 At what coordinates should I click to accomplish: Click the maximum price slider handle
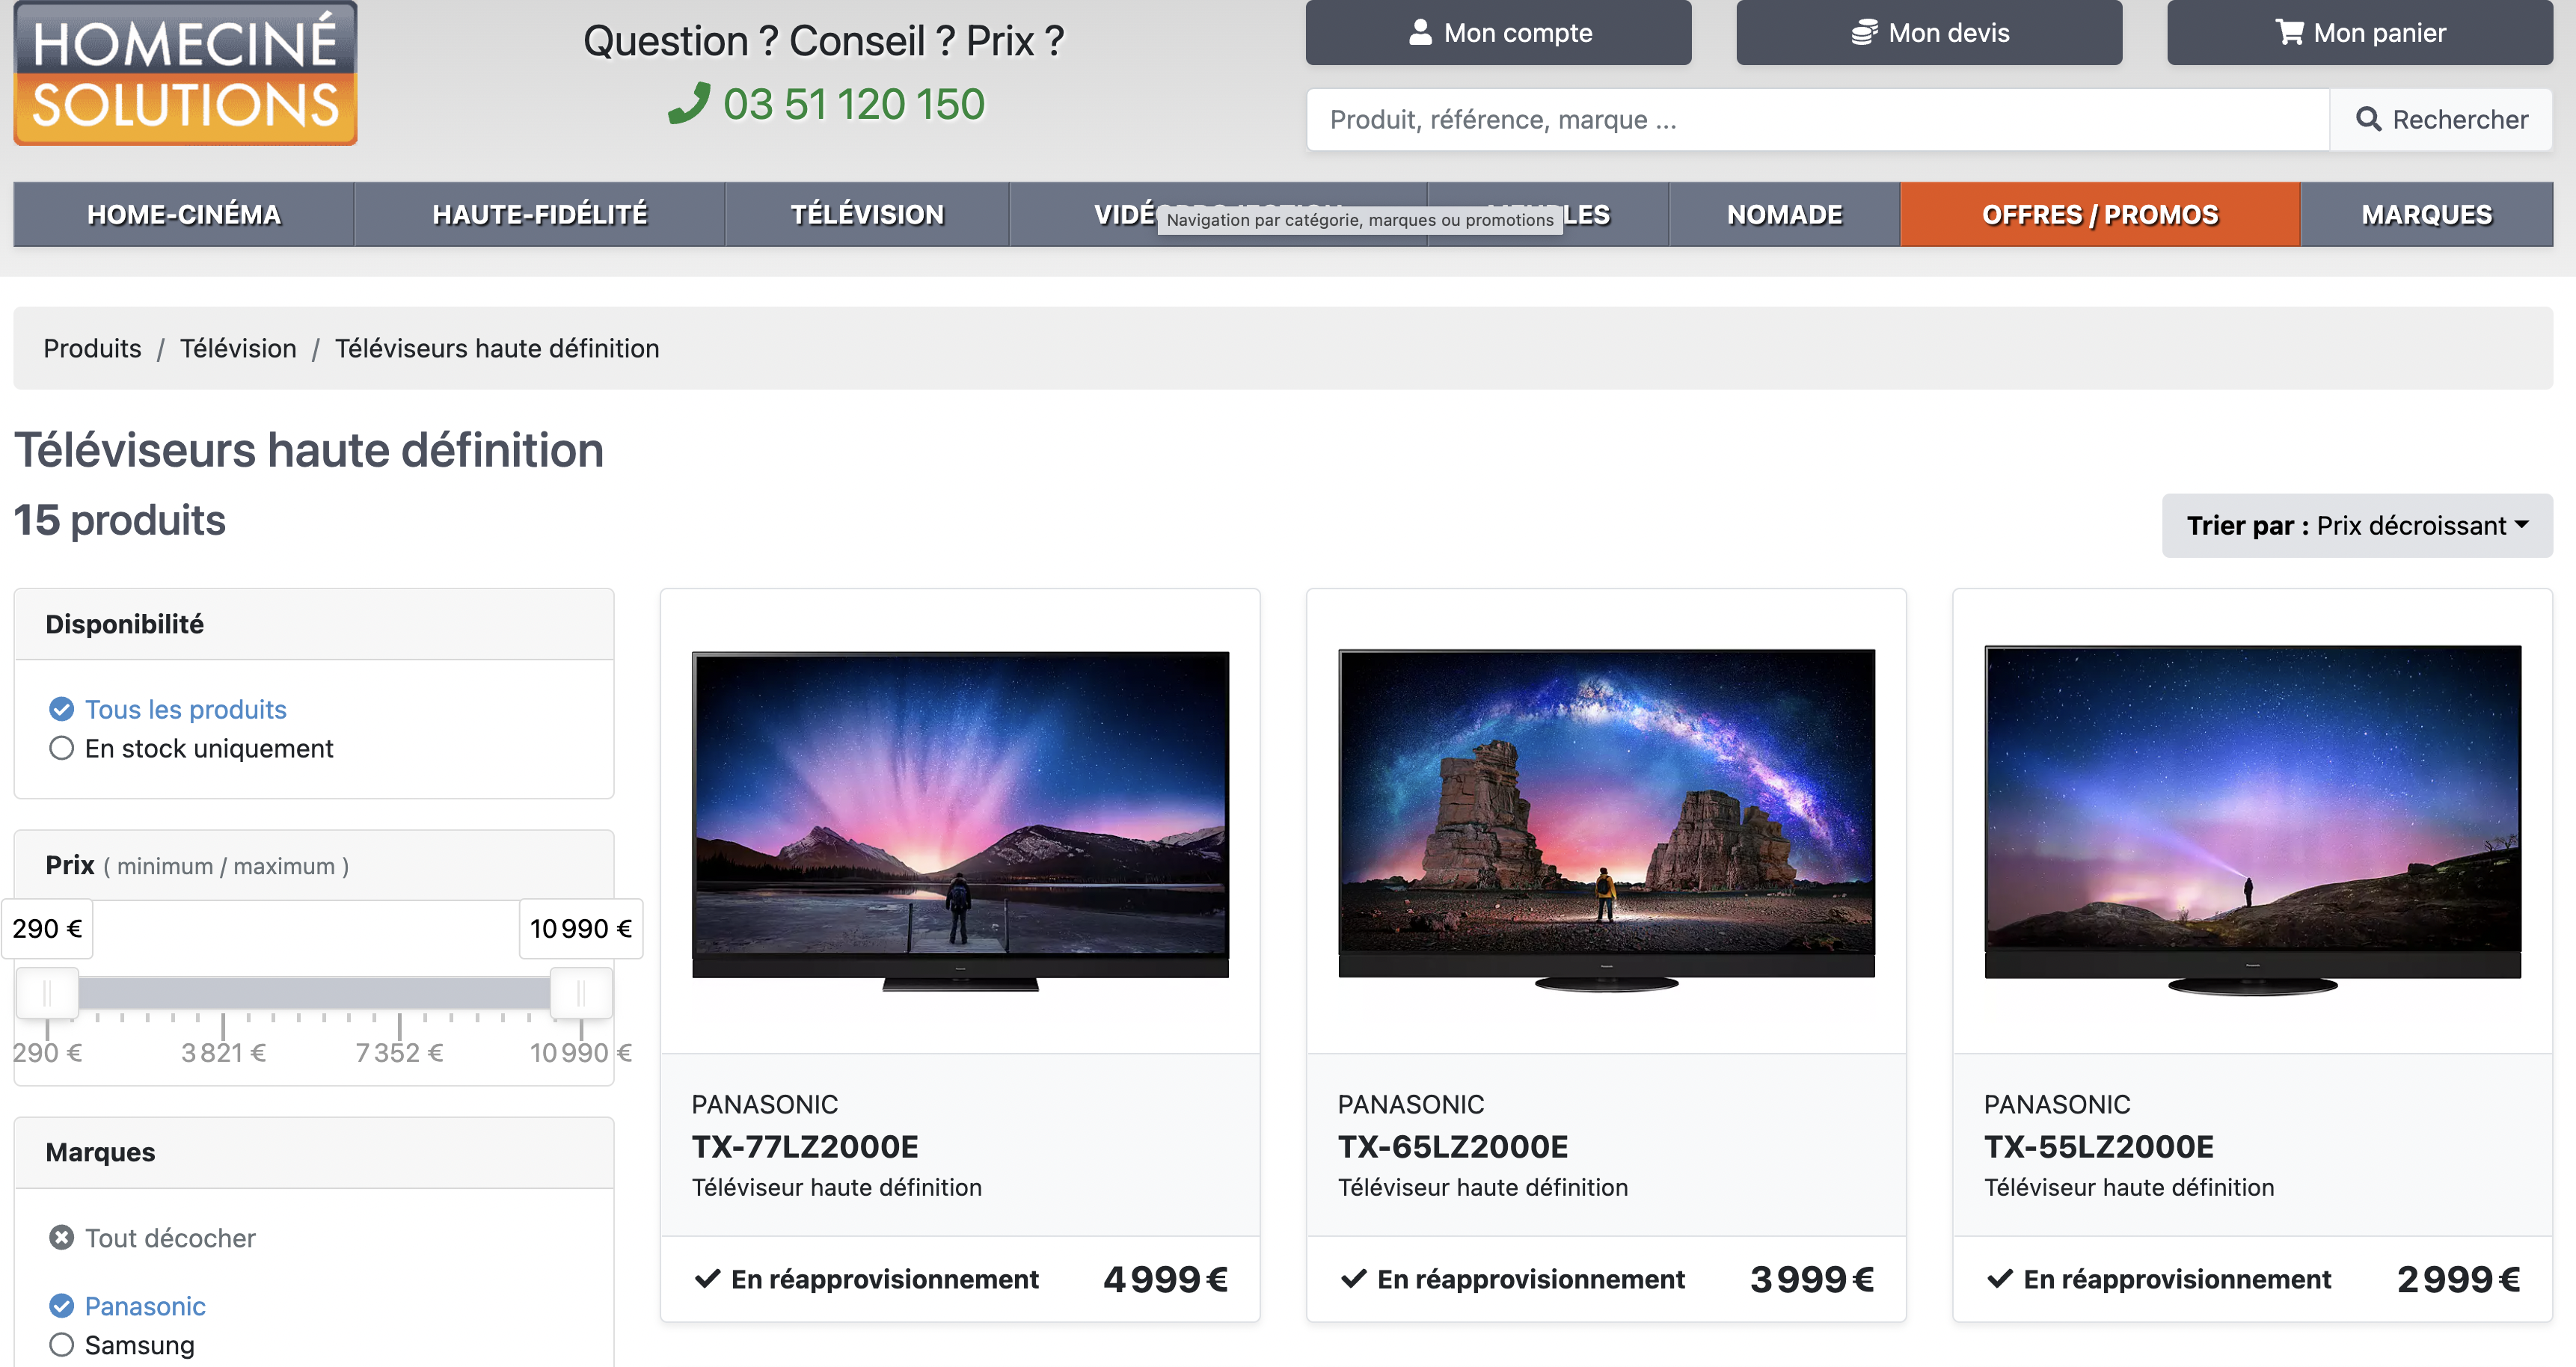click(x=581, y=994)
